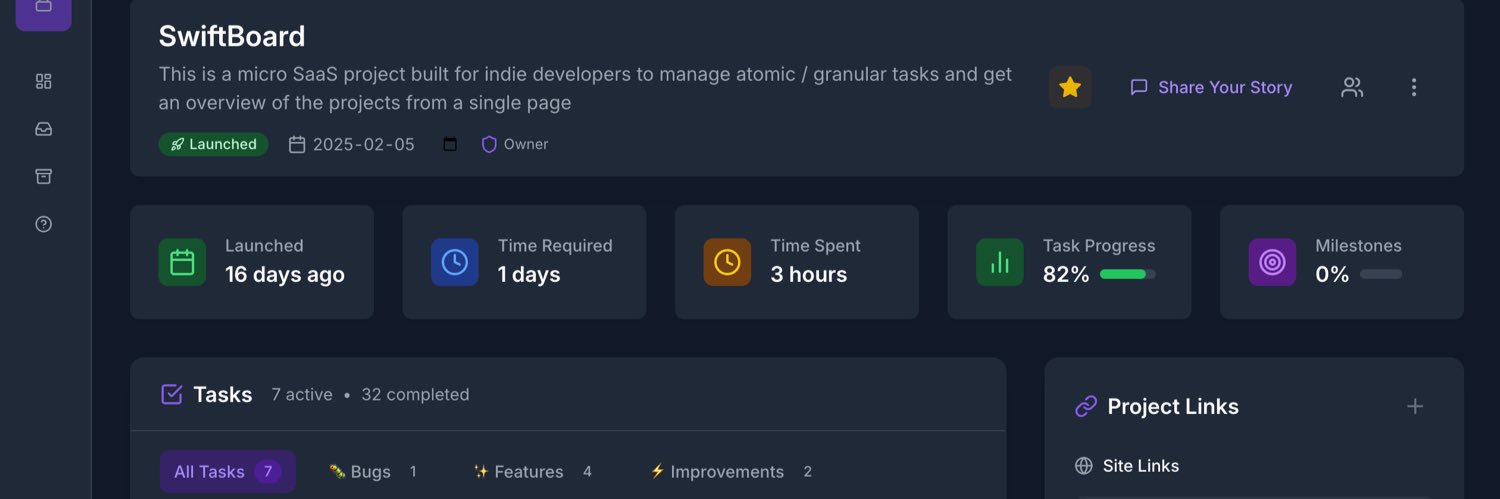Open the Features tab
The width and height of the screenshot is (1500, 499).
[x=532, y=472]
